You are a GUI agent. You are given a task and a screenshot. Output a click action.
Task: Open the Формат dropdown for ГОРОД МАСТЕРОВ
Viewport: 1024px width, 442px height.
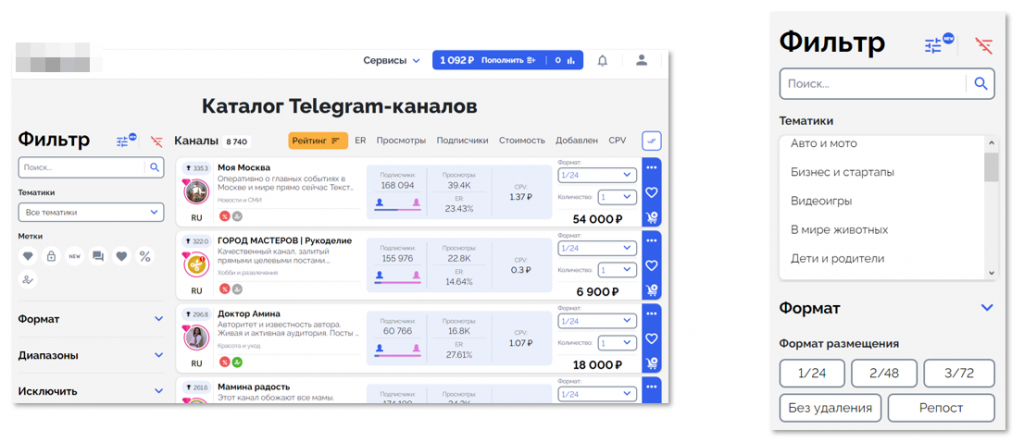597,248
